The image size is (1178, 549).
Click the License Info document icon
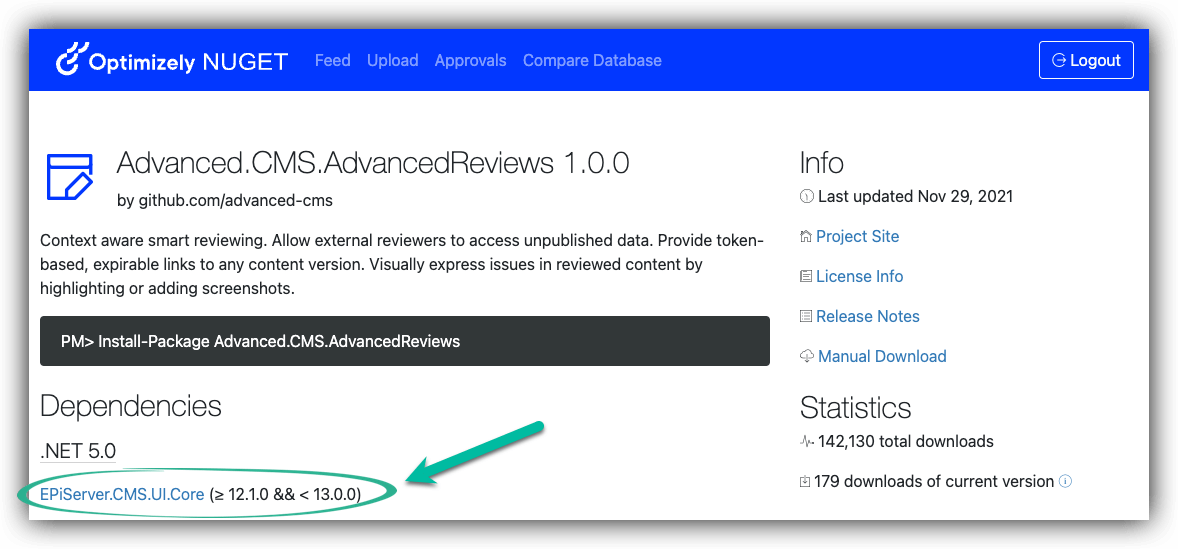pos(806,277)
